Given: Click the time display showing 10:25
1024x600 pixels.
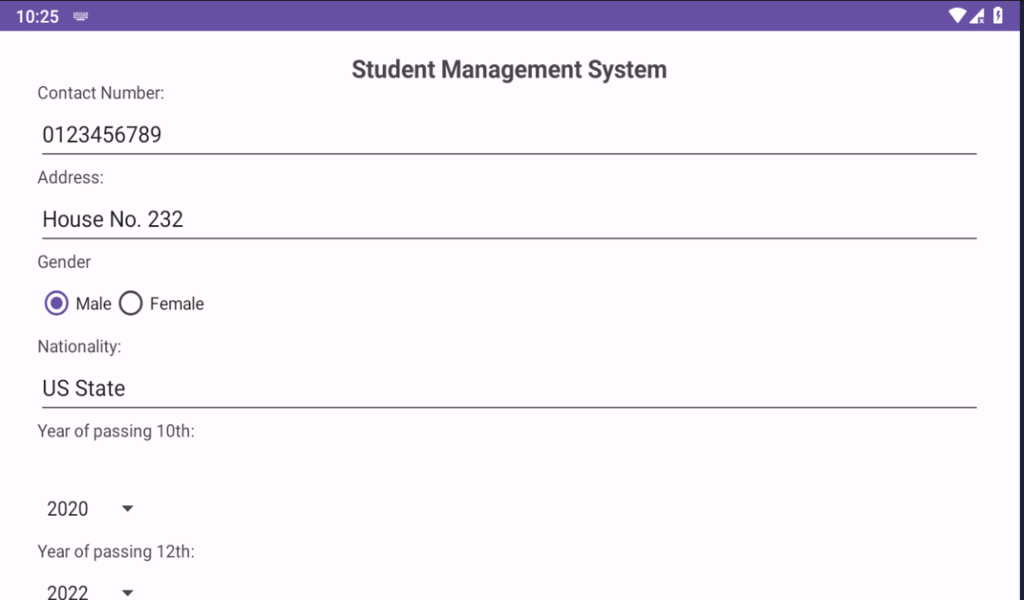Looking at the screenshot, I should click(37, 16).
